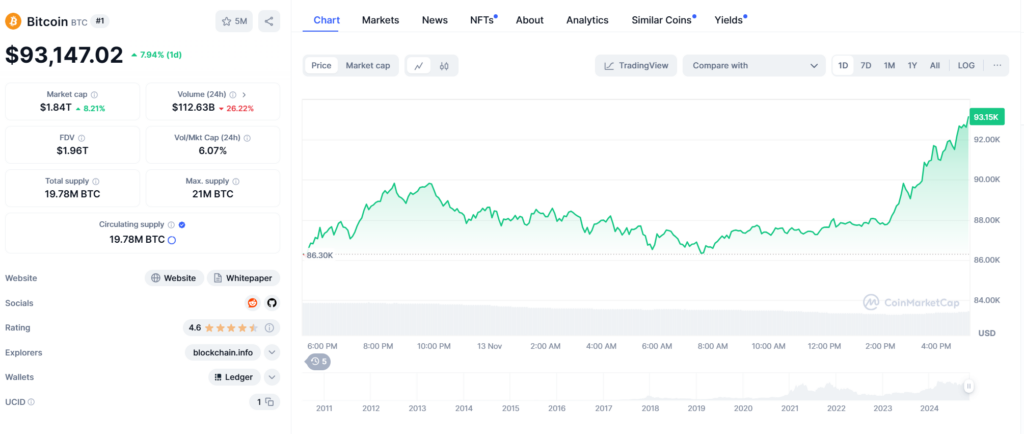
Task: Expand the Explorers list chevron
Action: (272, 352)
